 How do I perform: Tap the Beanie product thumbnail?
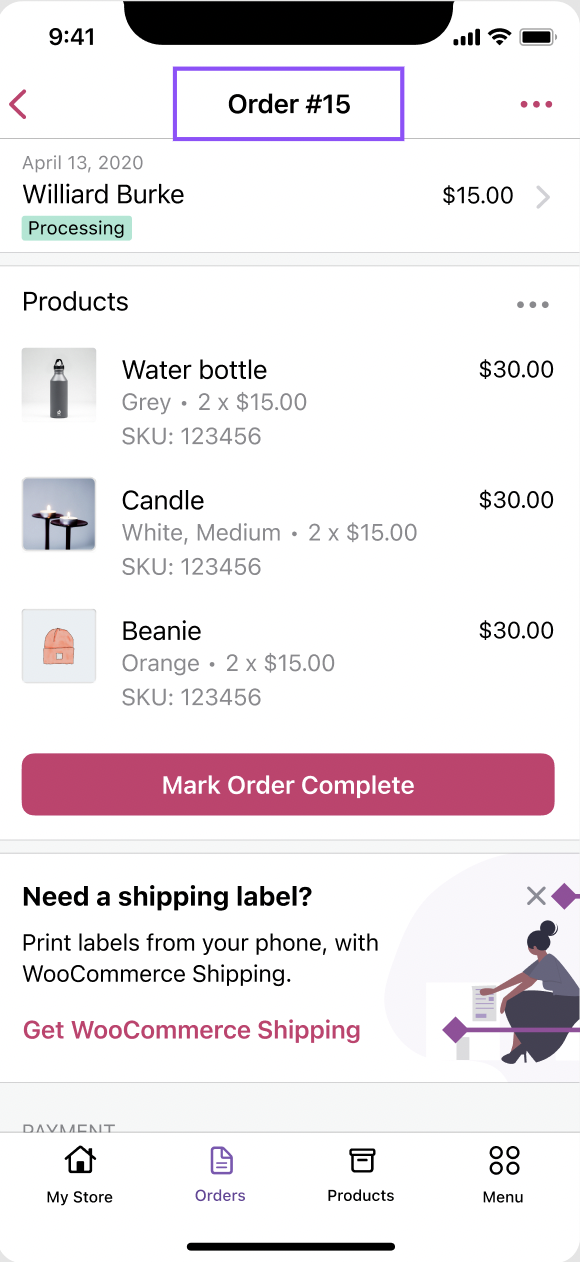tap(58, 645)
